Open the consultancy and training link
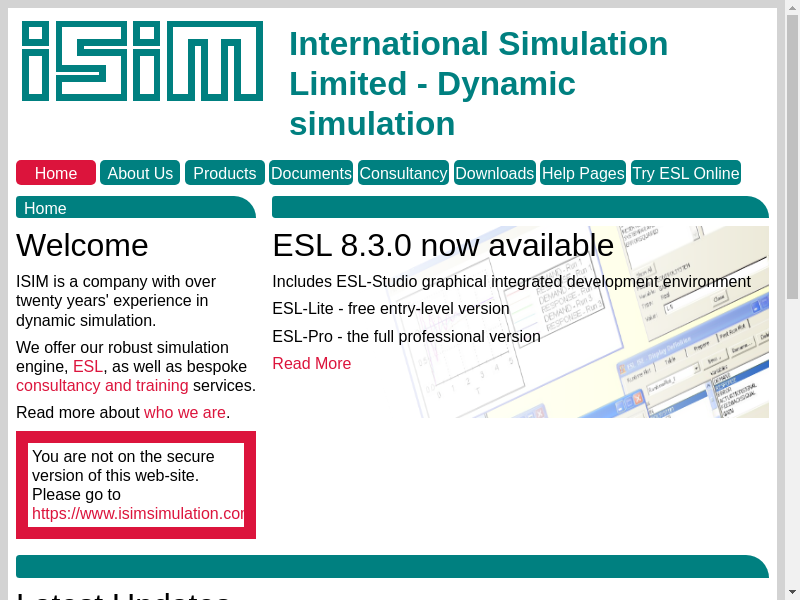Image resolution: width=800 pixels, height=600 pixels. tap(102, 386)
